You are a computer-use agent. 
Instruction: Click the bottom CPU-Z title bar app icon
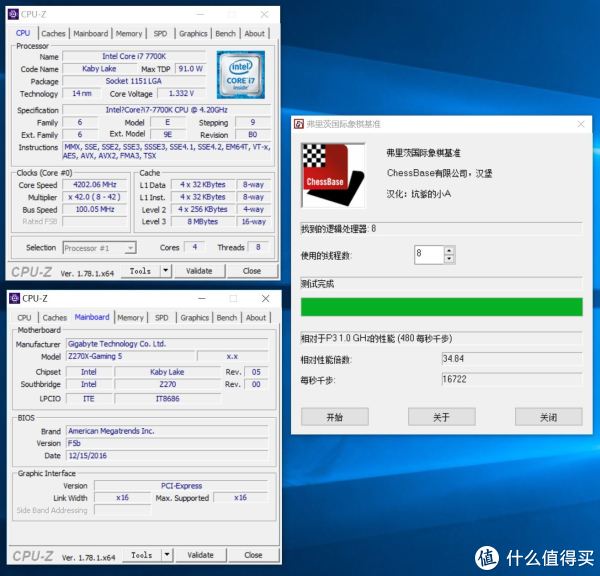[x=15, y=299]
